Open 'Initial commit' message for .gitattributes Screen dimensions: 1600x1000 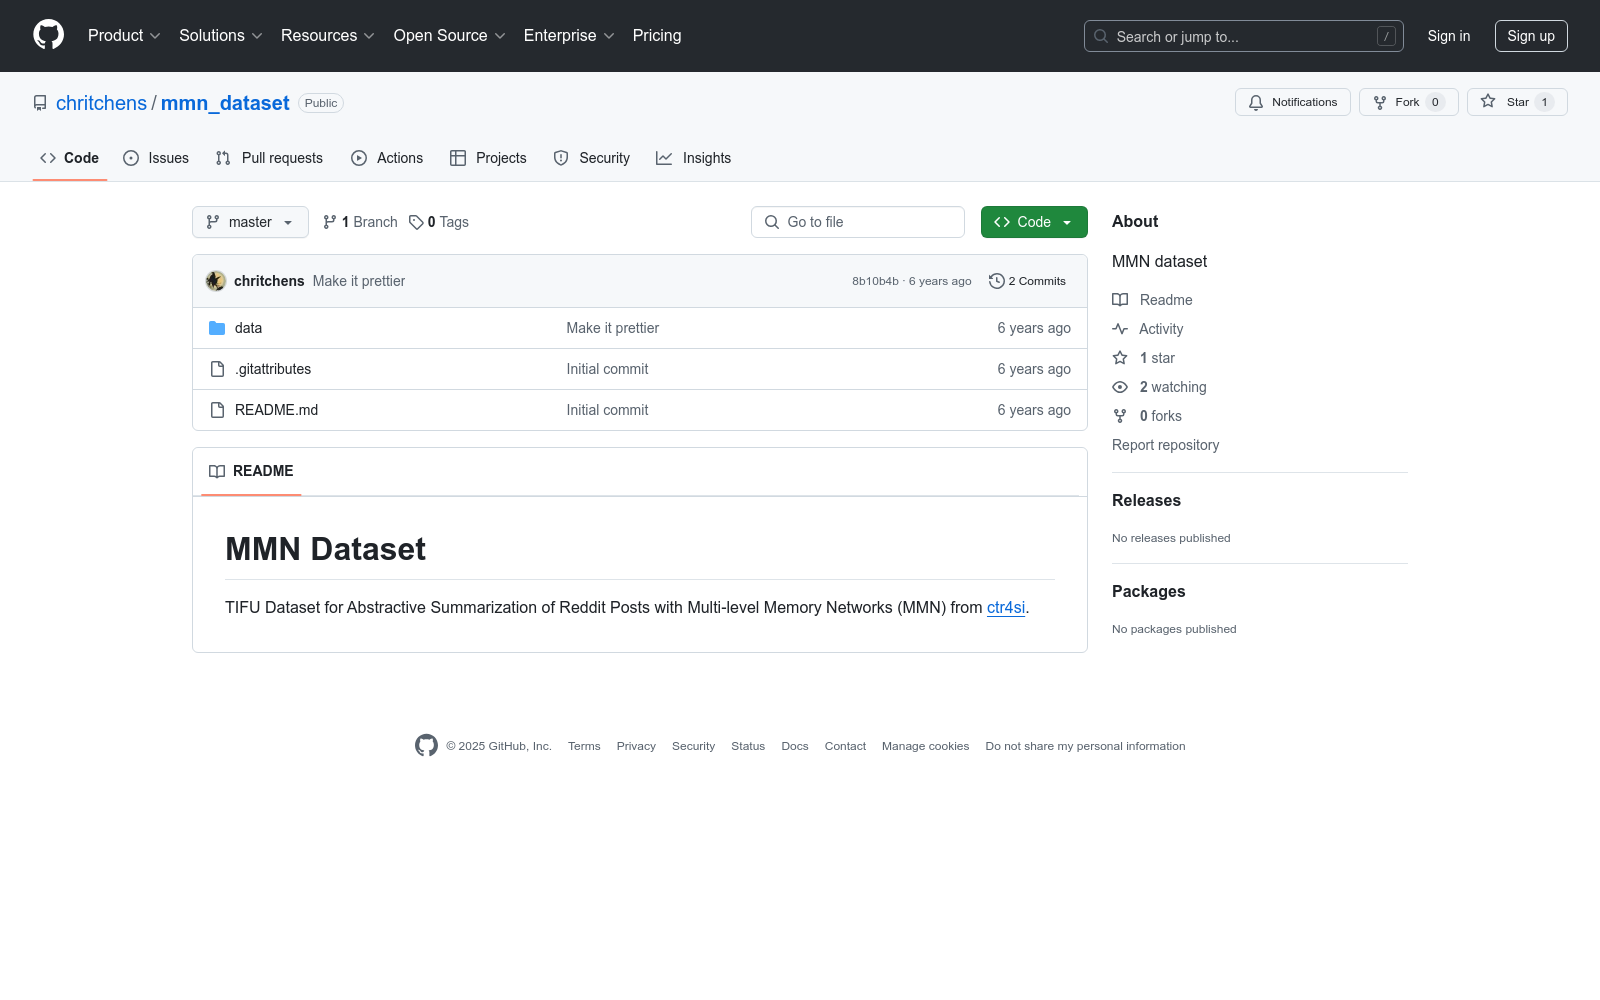click(x=607, y=369)
